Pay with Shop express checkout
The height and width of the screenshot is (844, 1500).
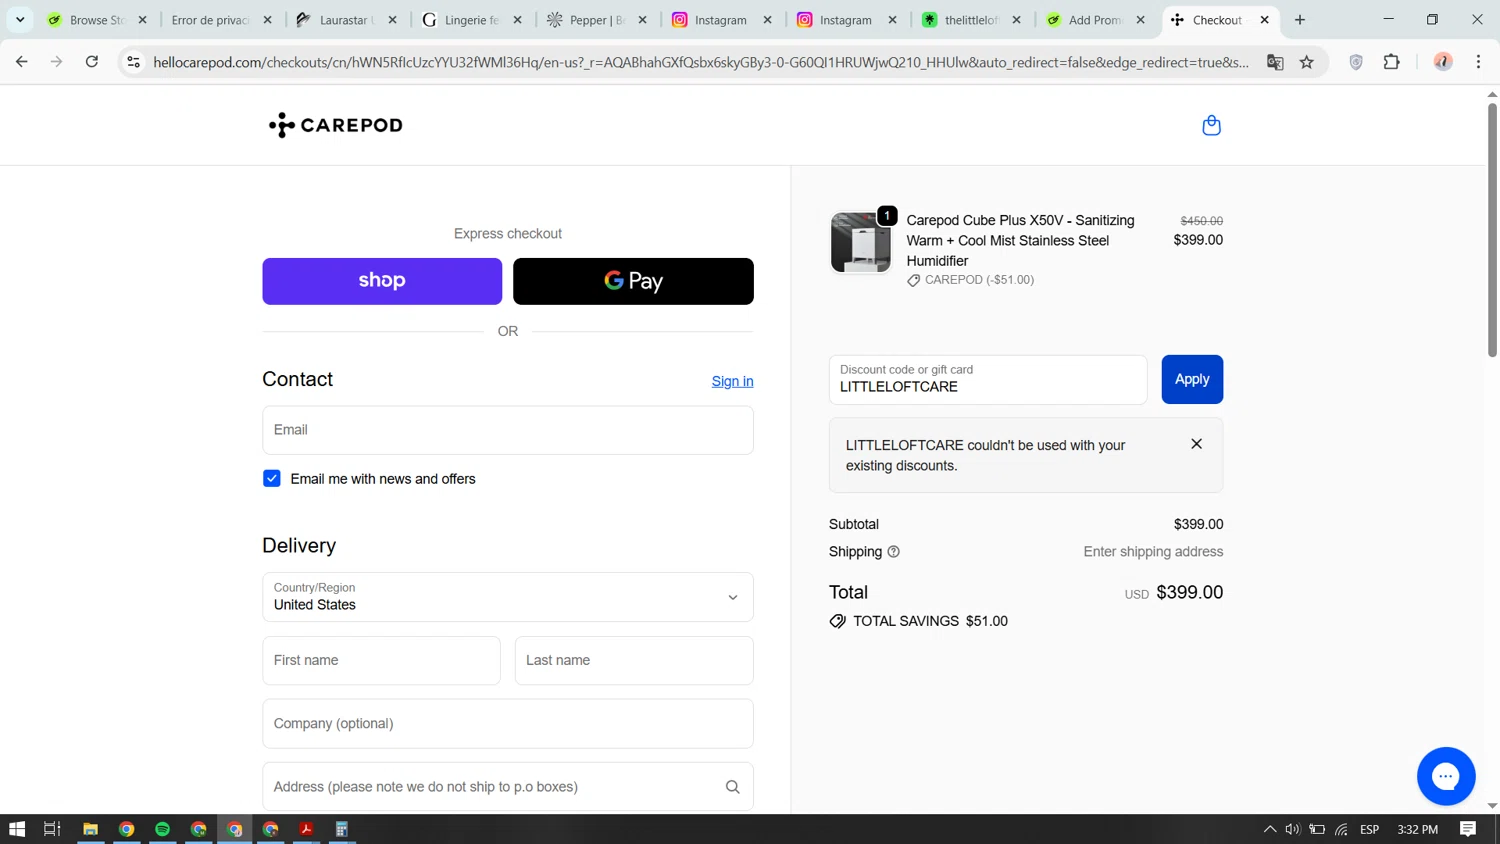coord(382,281)
